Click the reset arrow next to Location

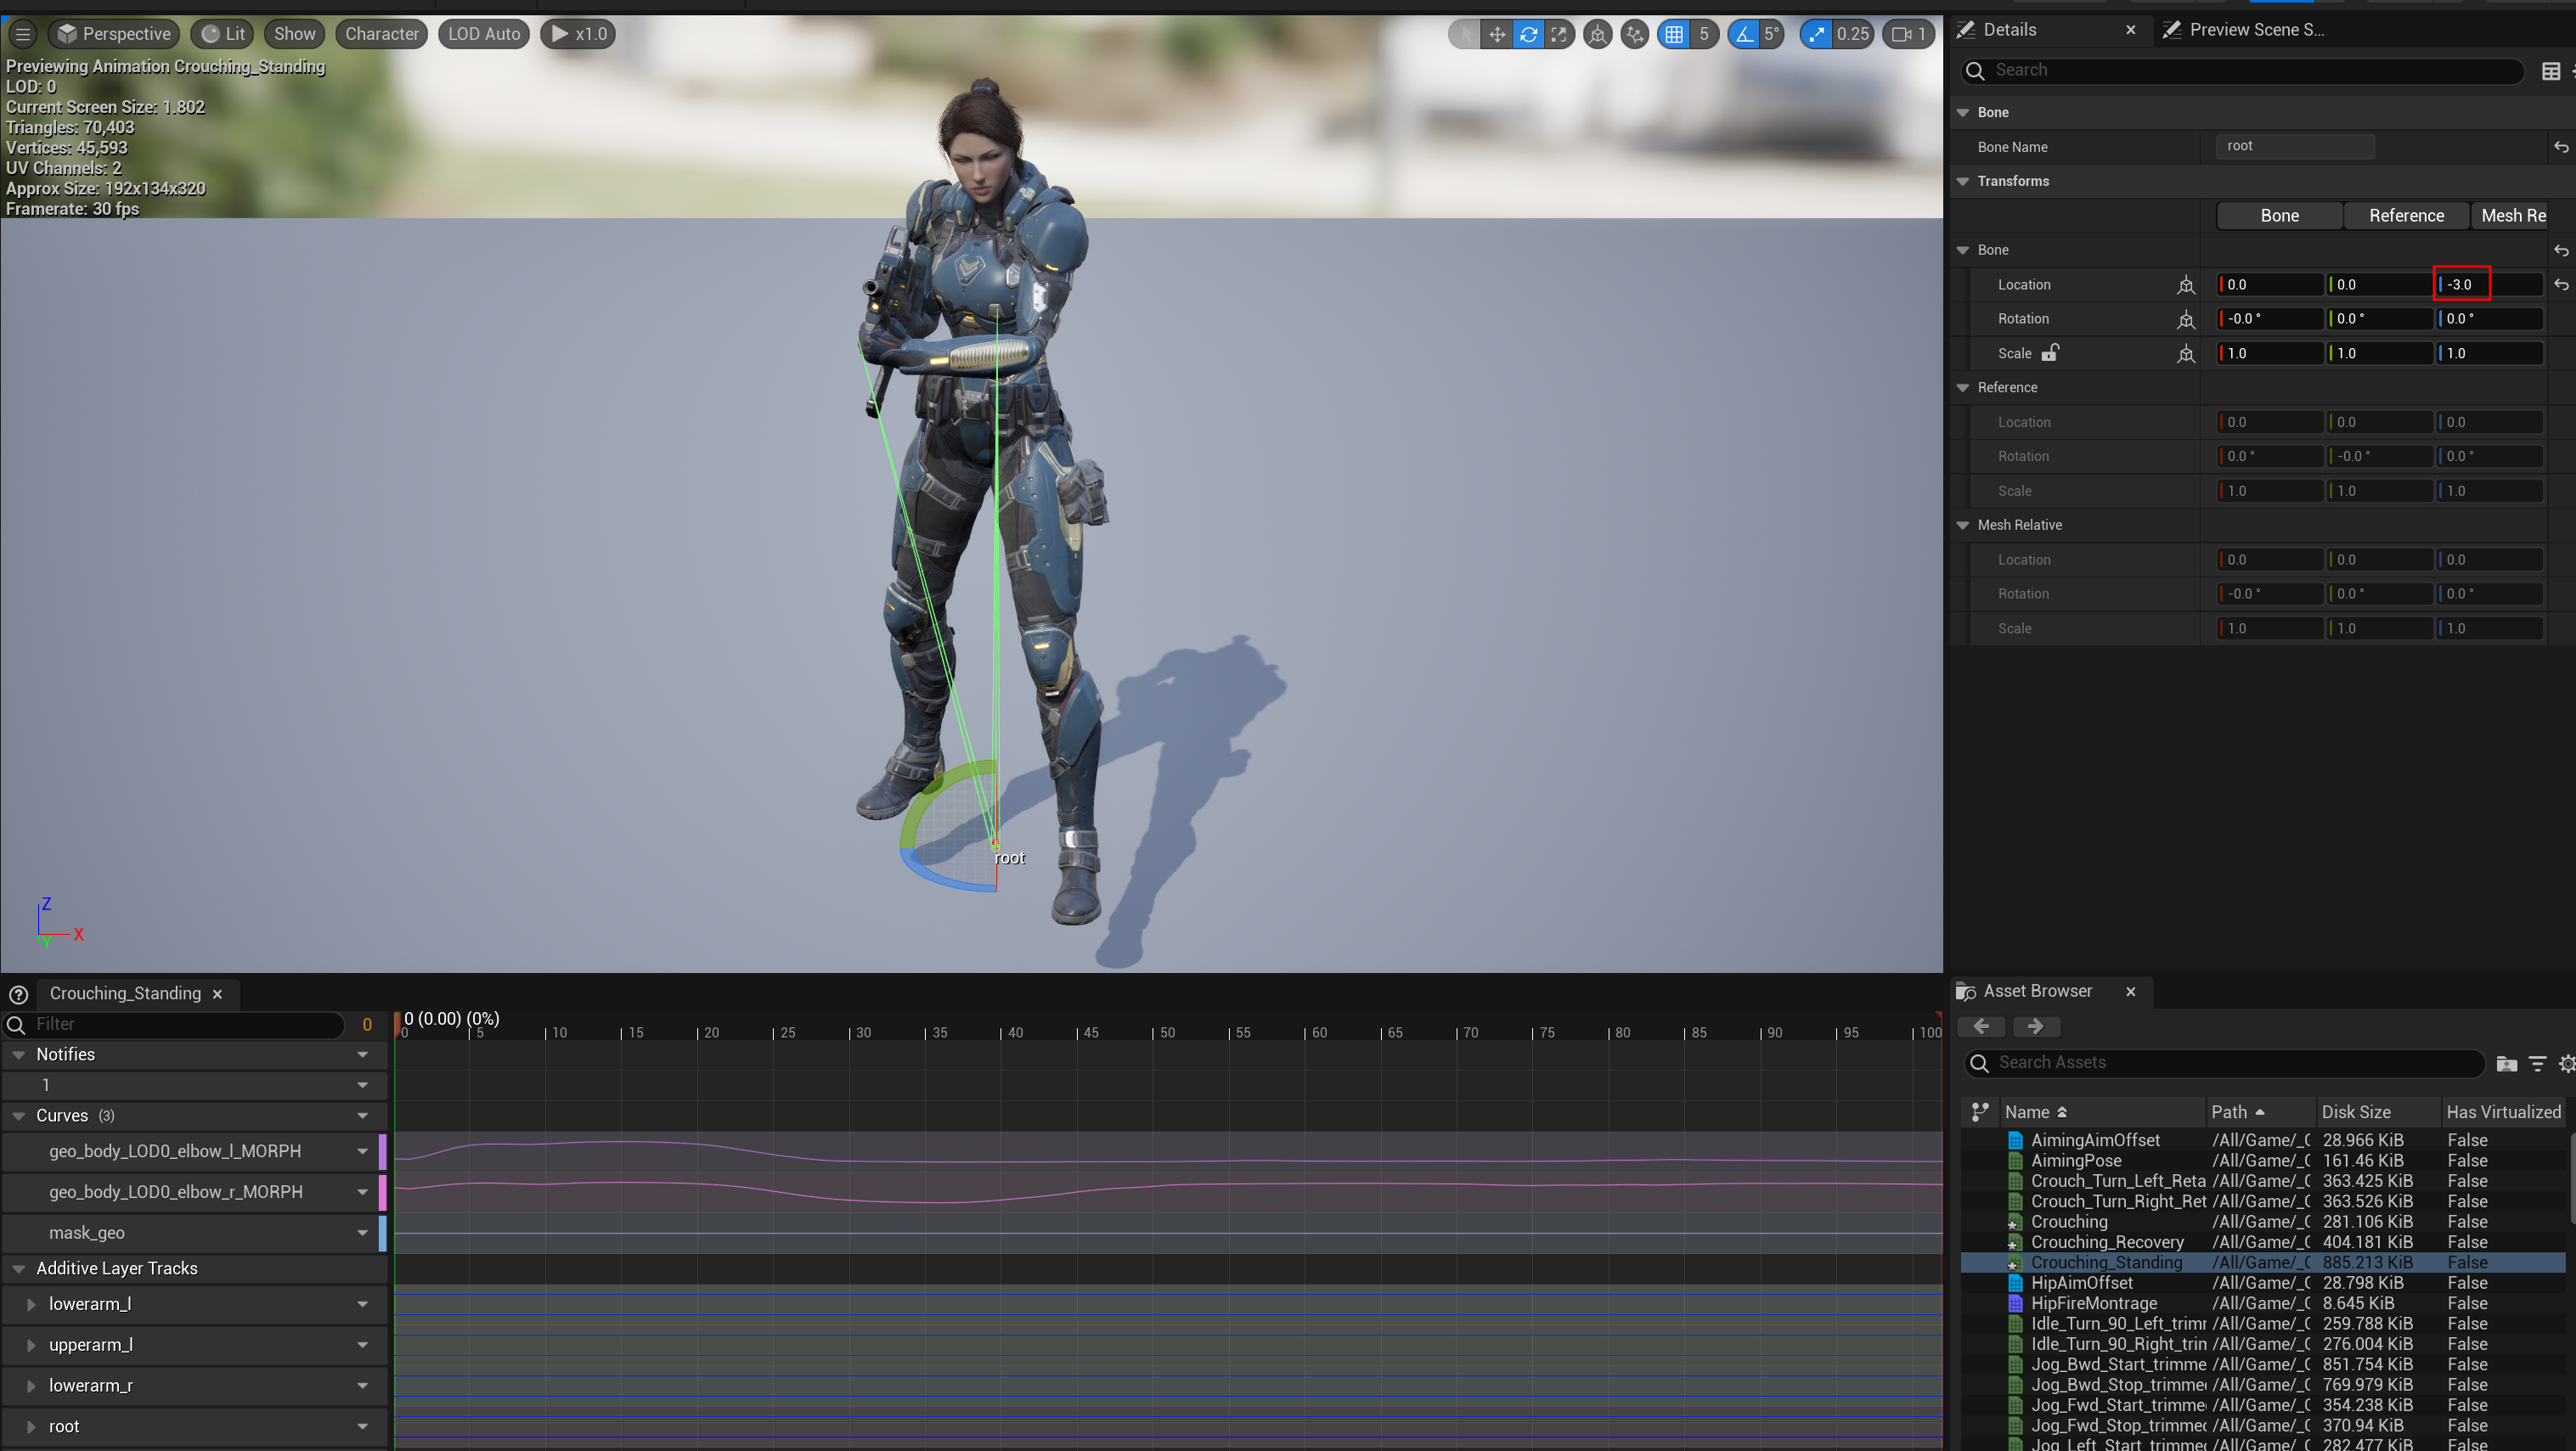[x=2560, y=285]
